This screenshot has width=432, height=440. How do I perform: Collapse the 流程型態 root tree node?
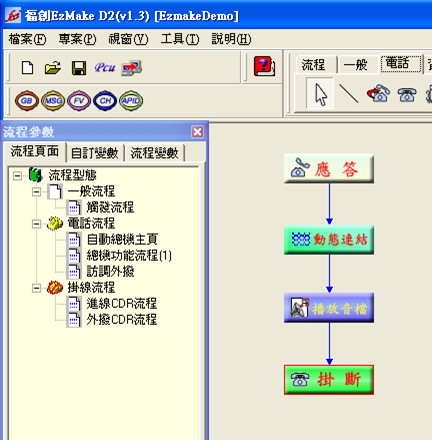coord(17,175)
